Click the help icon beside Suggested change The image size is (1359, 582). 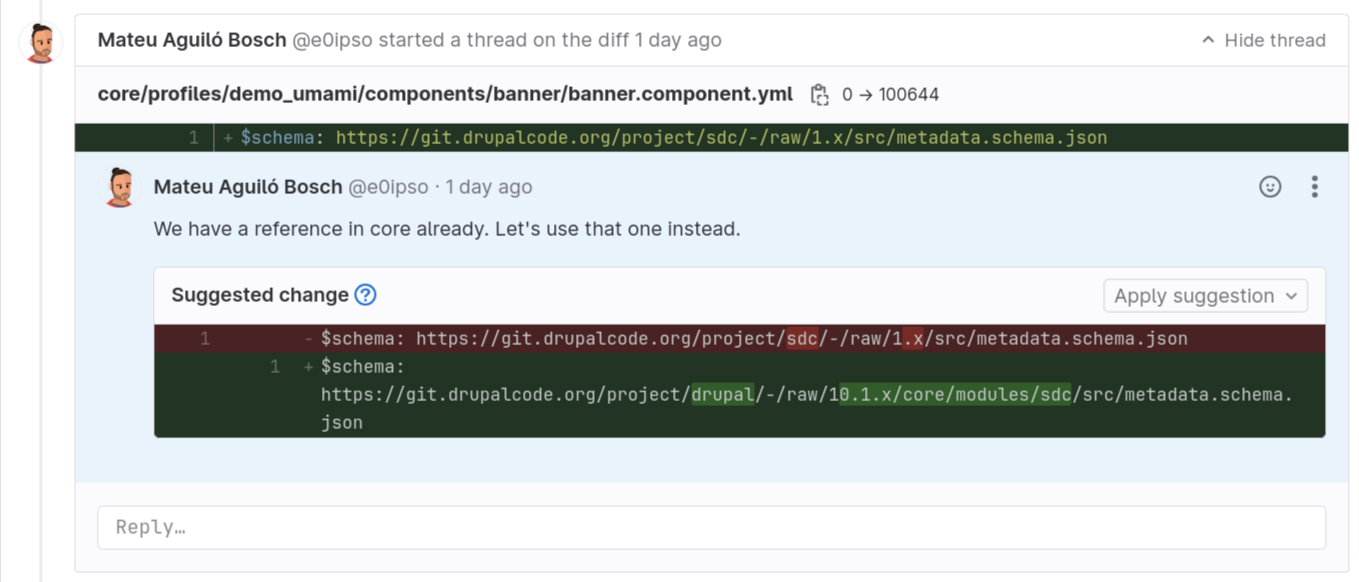click(x=364, y=294)
